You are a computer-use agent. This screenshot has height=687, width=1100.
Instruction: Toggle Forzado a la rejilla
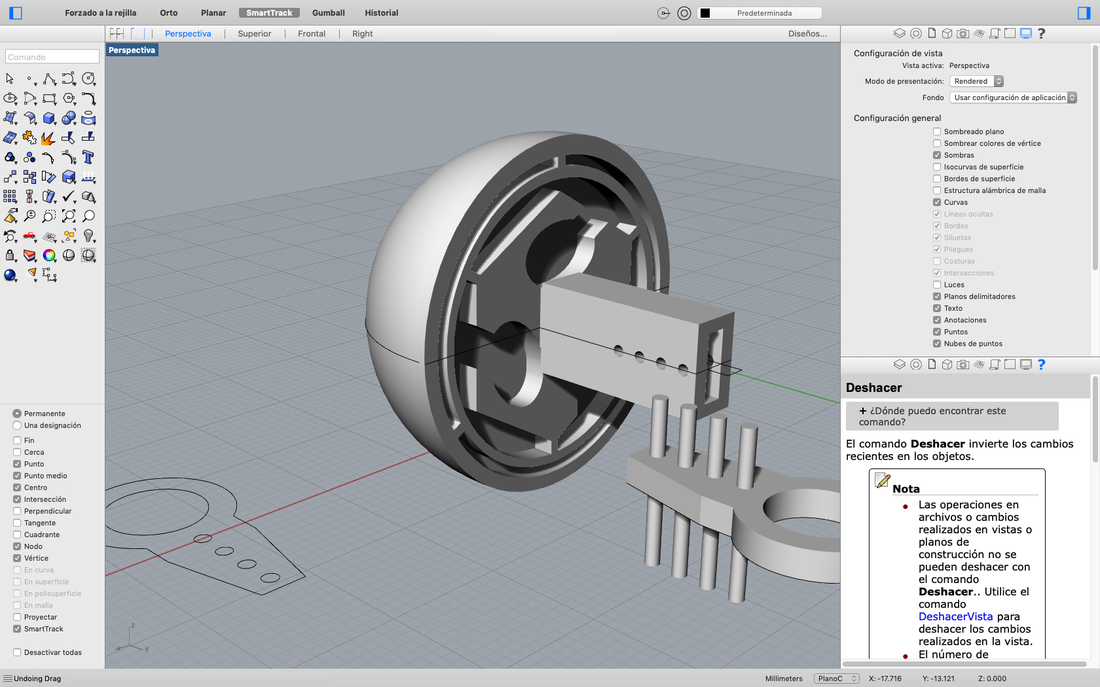tap(100, 13)
